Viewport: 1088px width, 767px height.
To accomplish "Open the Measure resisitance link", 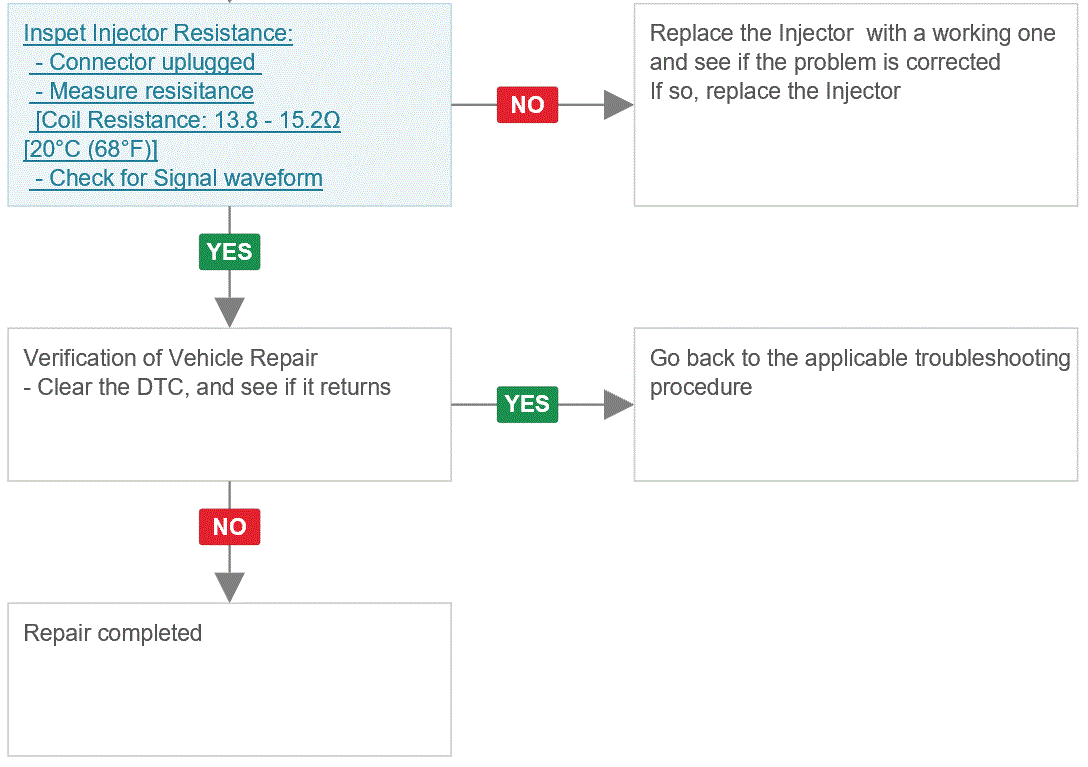I will 144,92.
